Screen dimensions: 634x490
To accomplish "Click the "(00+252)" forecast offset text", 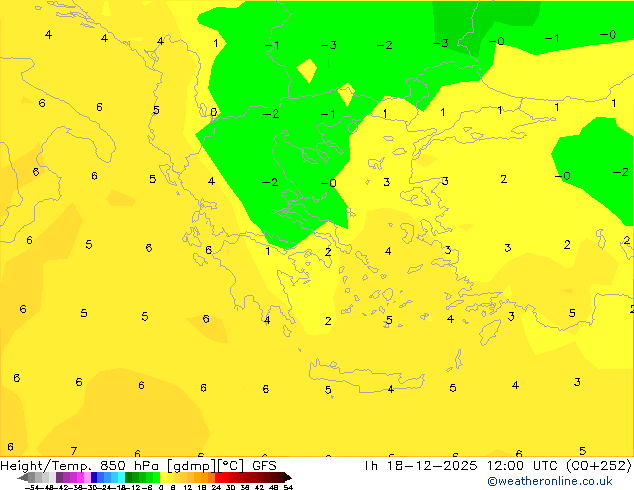I will (598, 466).
